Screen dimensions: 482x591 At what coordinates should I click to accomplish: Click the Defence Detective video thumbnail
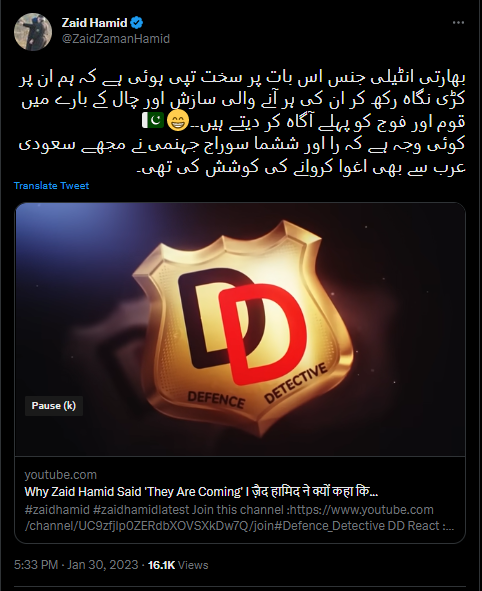[240, 329]
